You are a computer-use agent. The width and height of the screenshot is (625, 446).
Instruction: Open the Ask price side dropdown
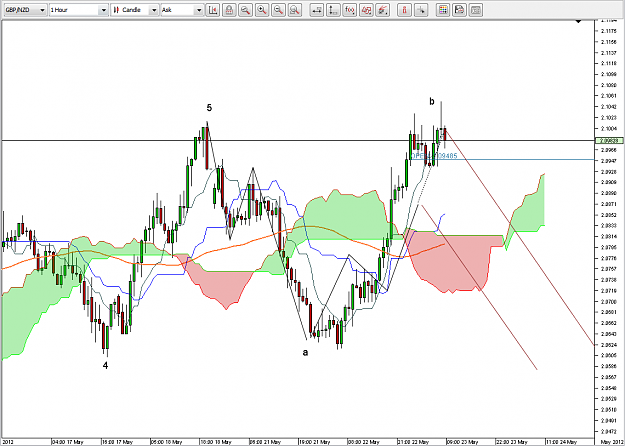coord(182,10)
